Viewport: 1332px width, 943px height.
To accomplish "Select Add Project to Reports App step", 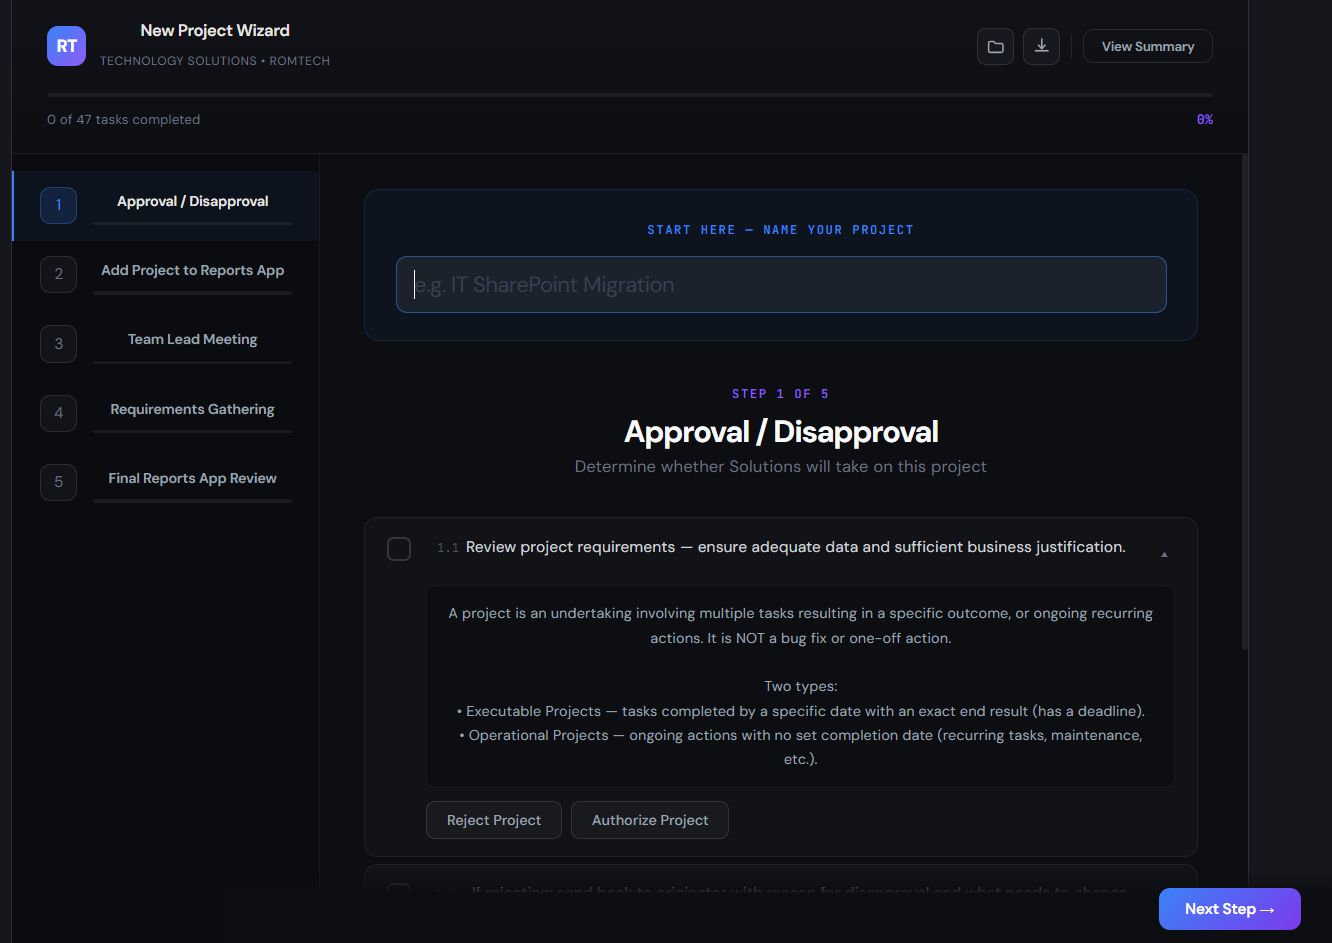I will coord(166,275).
